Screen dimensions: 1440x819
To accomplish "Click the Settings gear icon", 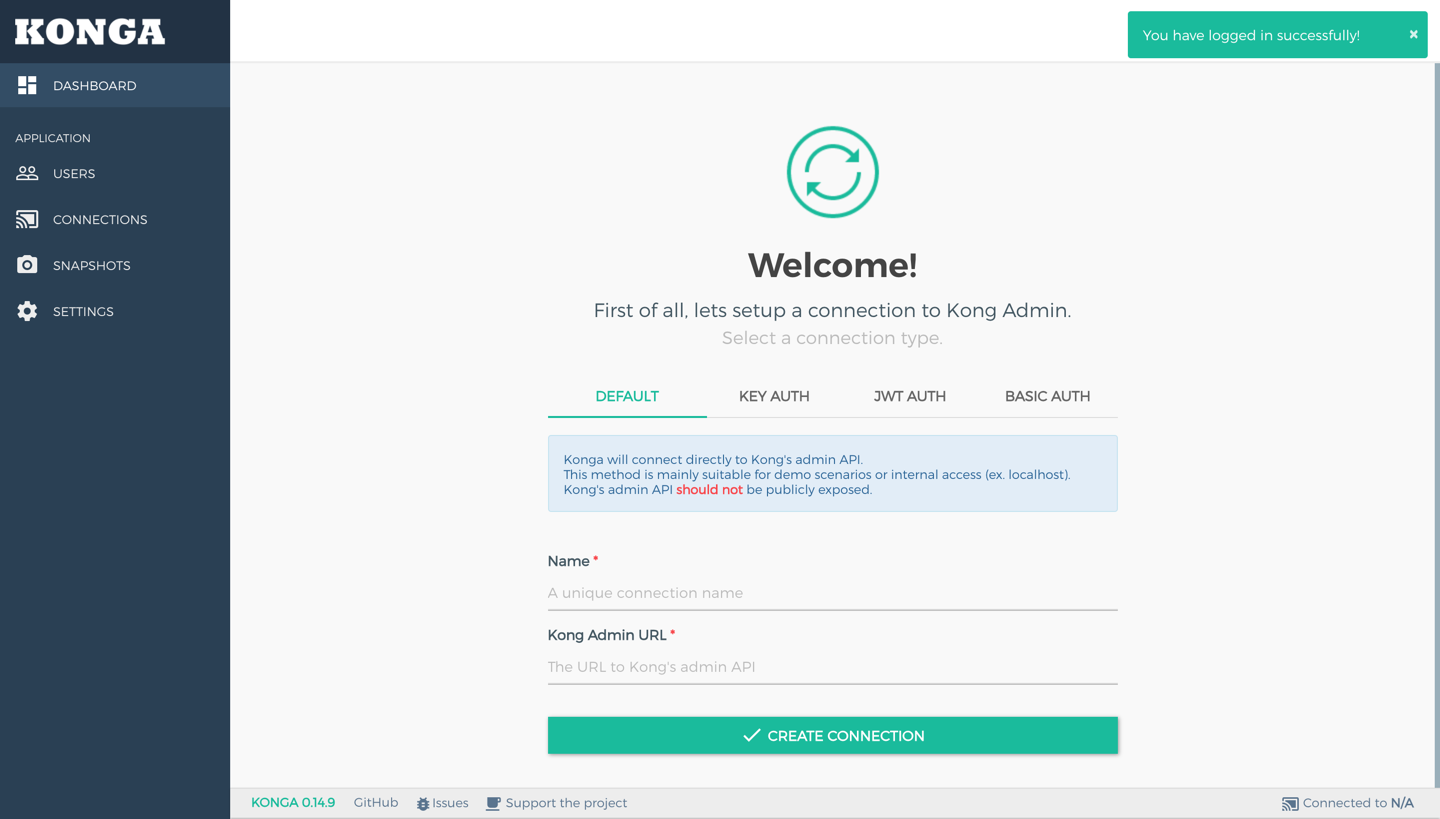I will [27, 311].
